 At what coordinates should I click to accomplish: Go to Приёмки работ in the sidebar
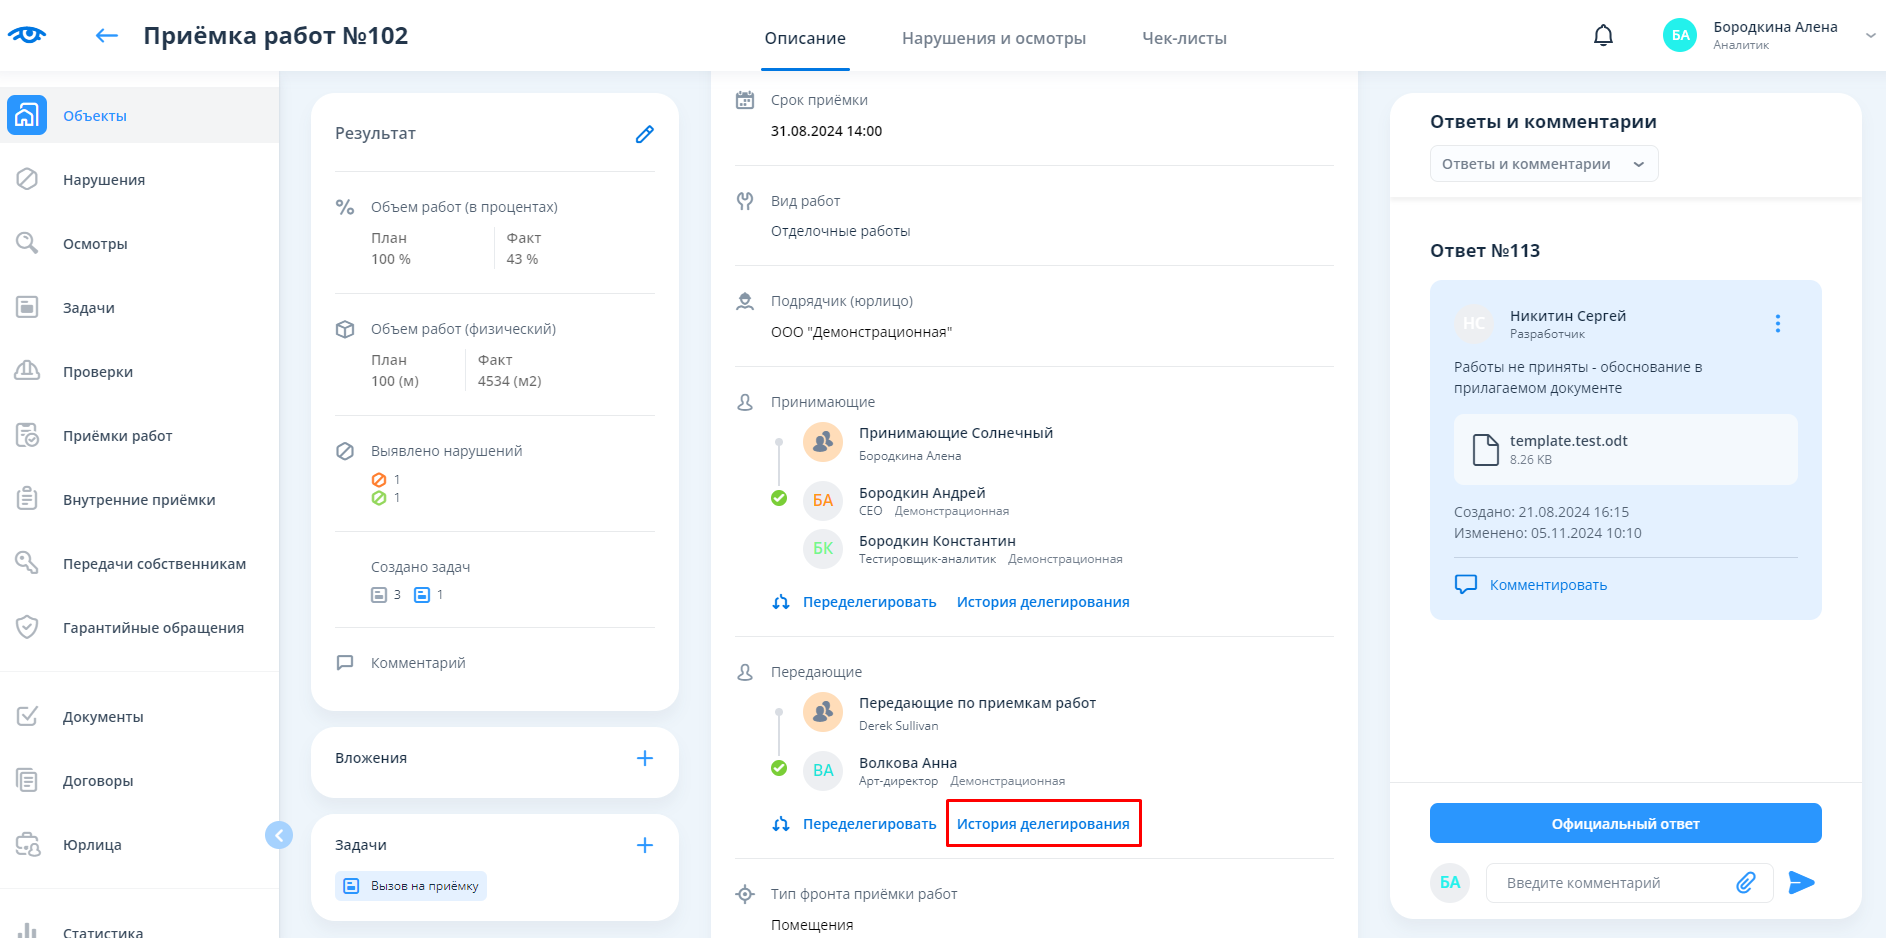point(117,436)
